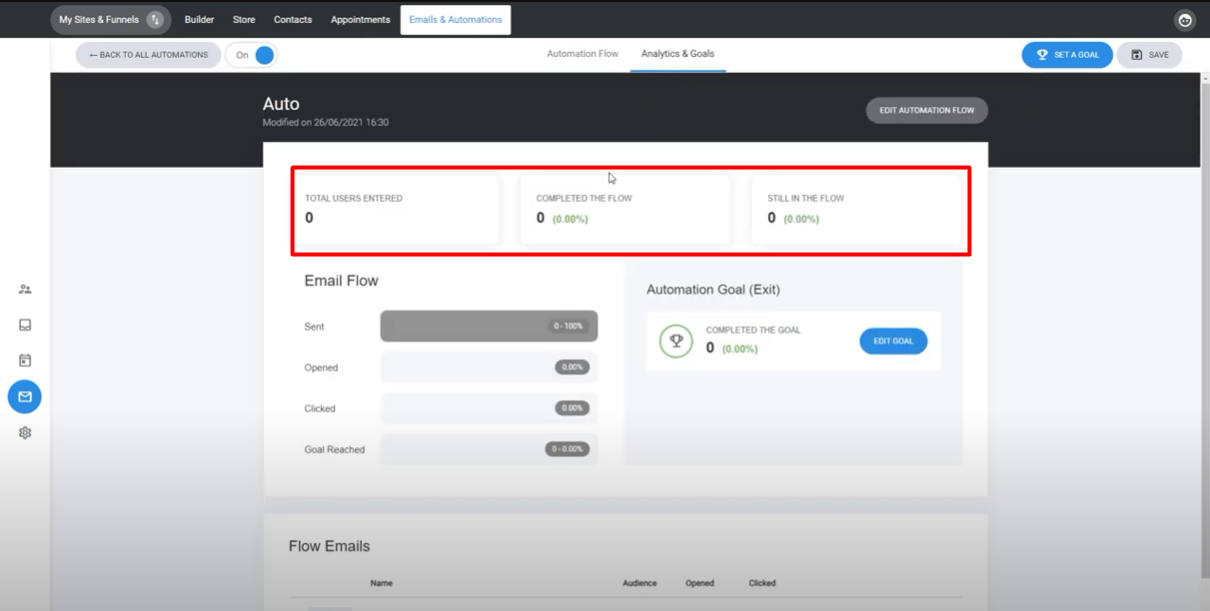Click the Sent progress bar

coord(488,326)
